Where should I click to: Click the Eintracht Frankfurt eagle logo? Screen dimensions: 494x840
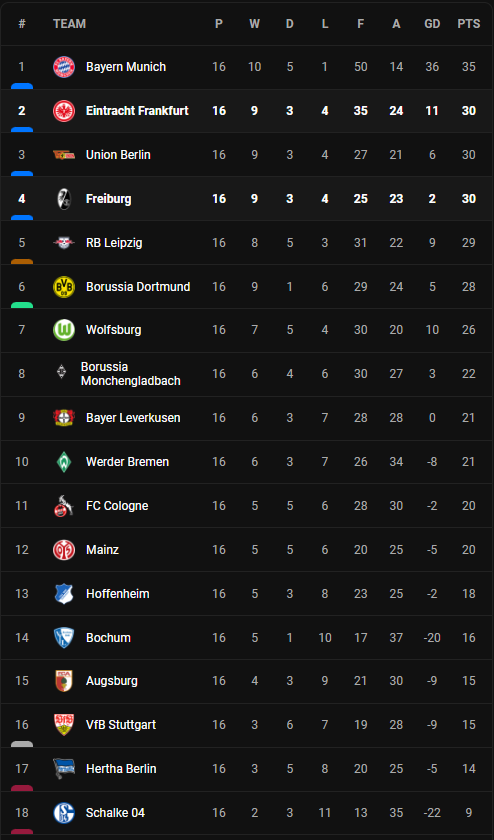pyautogui.click(x=64, y=111)
